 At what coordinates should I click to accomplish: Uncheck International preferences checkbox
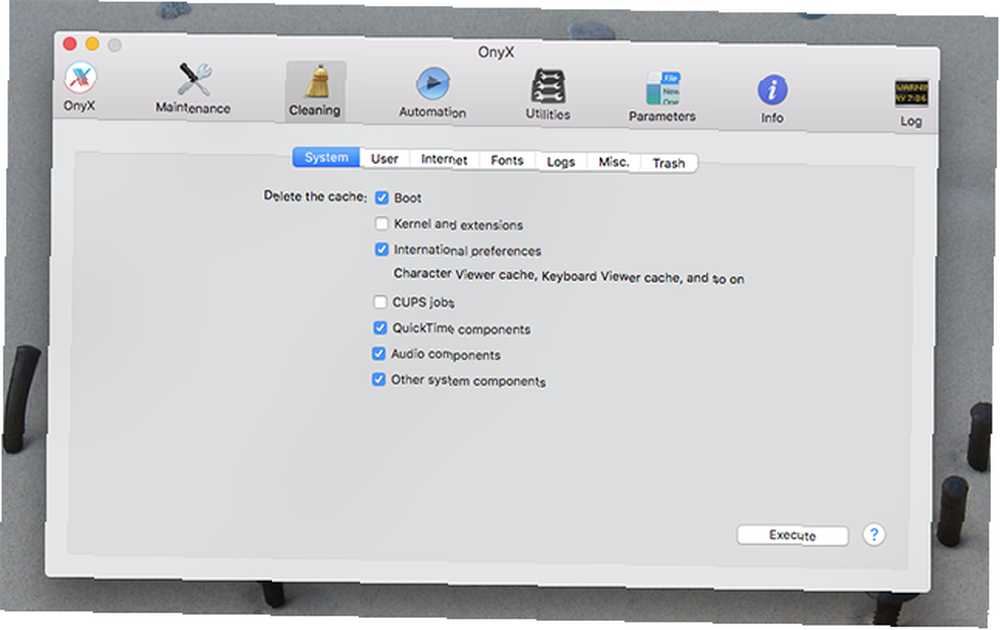coord(381,249)
